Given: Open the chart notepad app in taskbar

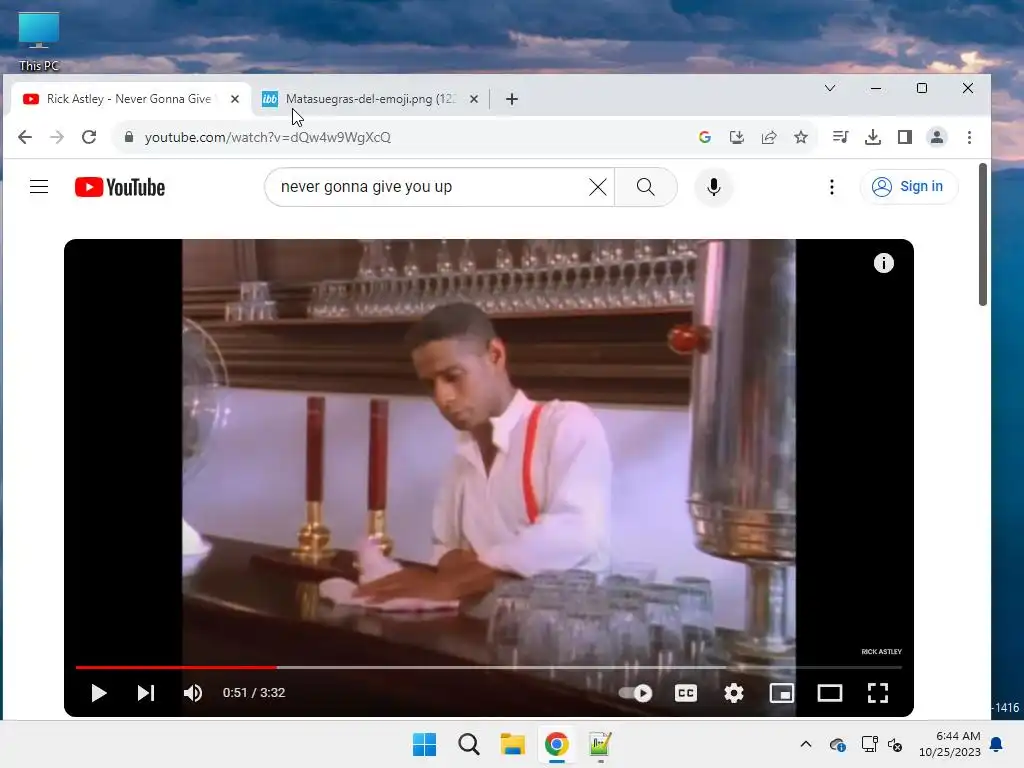Looking at the screenshot, I should coord(600,744).
